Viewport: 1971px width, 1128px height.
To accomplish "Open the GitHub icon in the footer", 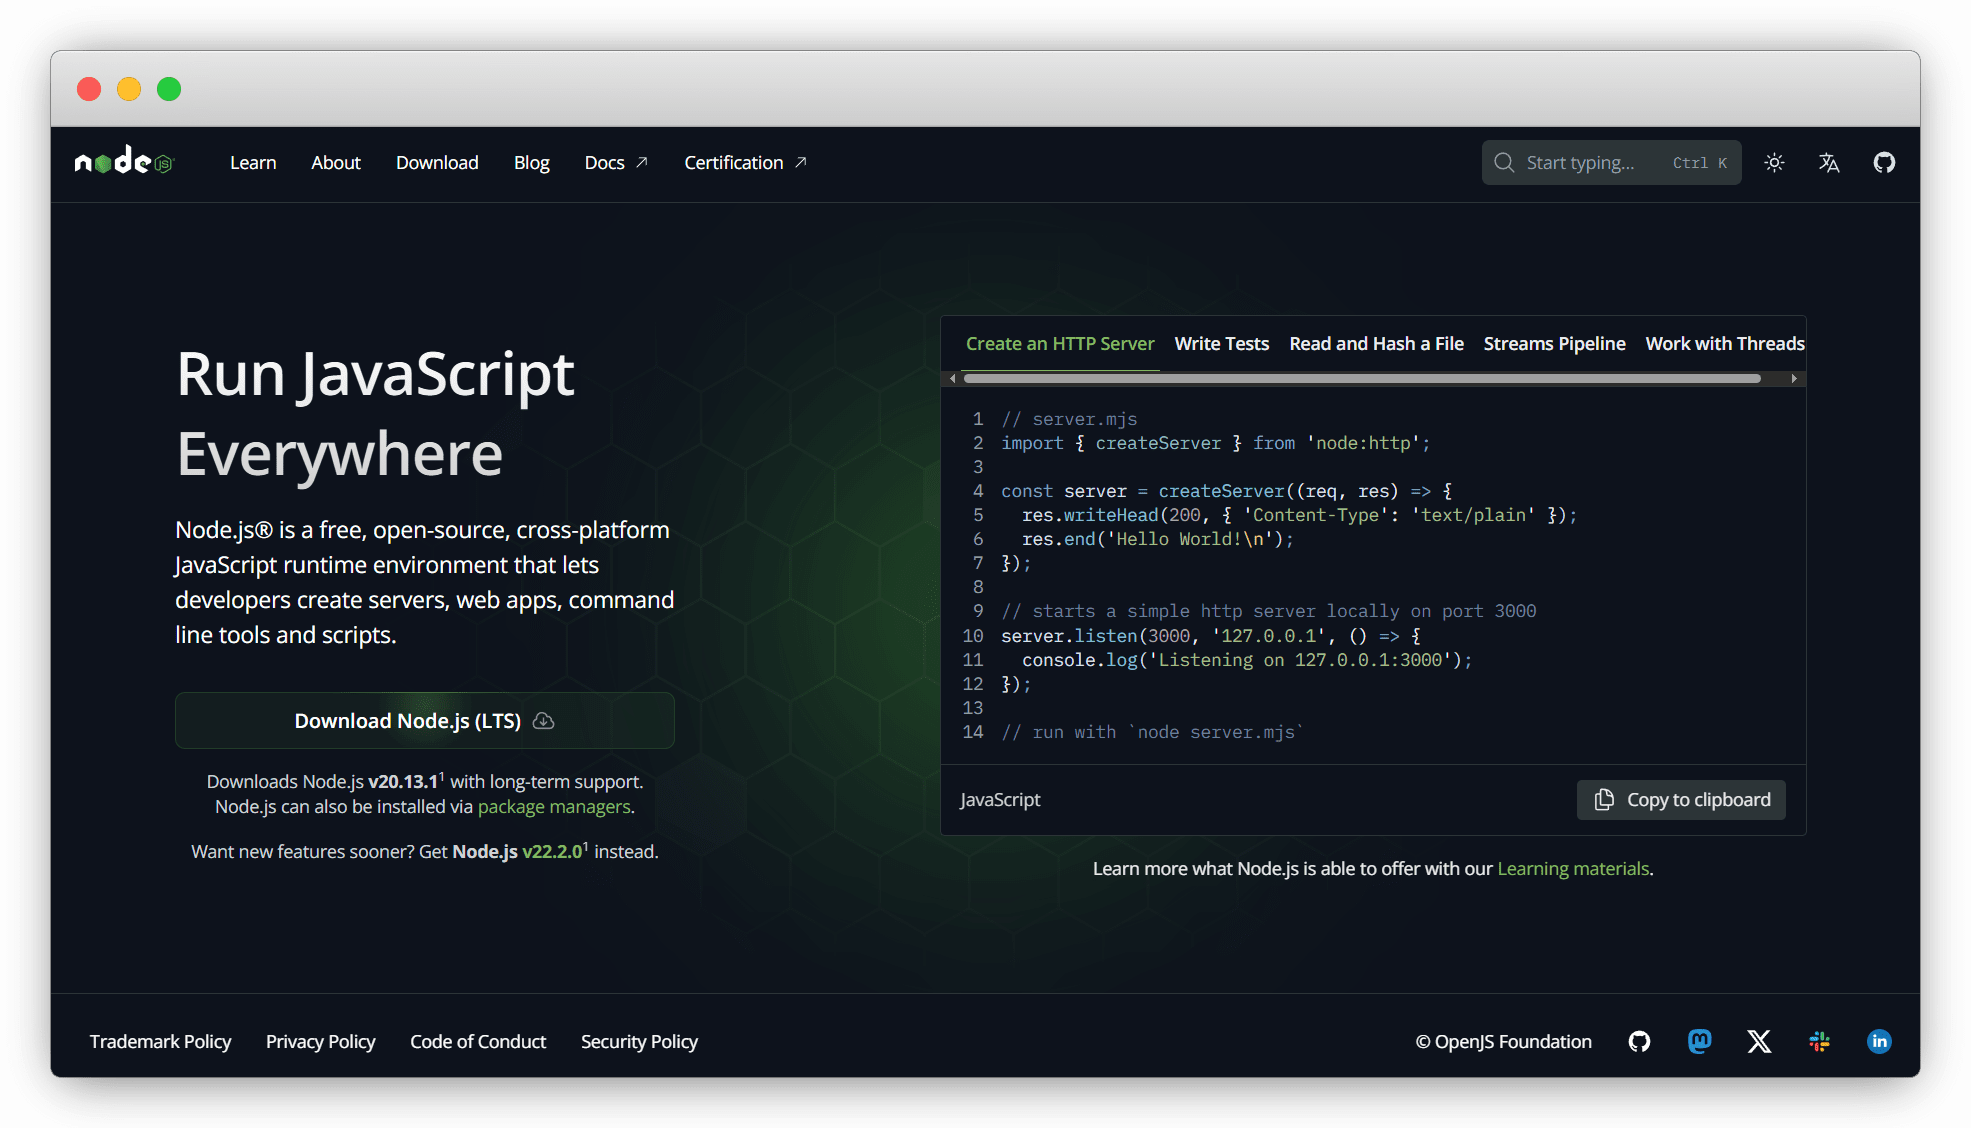I will tap(1639, 1041).
